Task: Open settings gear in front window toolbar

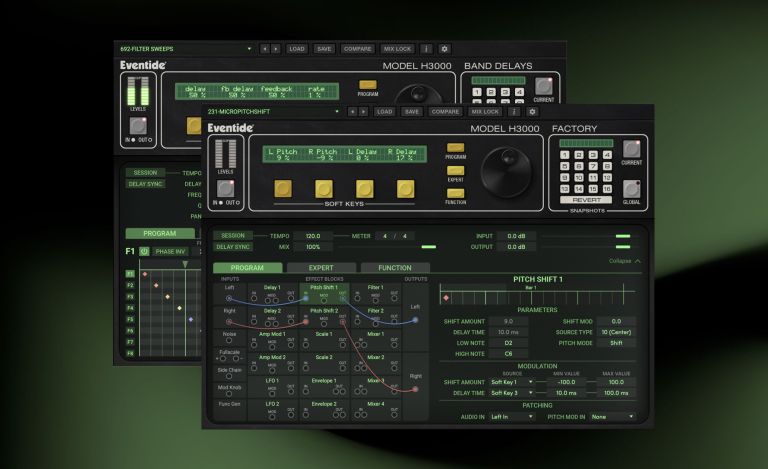Action: pyautogui.click(x=532, y=112)
